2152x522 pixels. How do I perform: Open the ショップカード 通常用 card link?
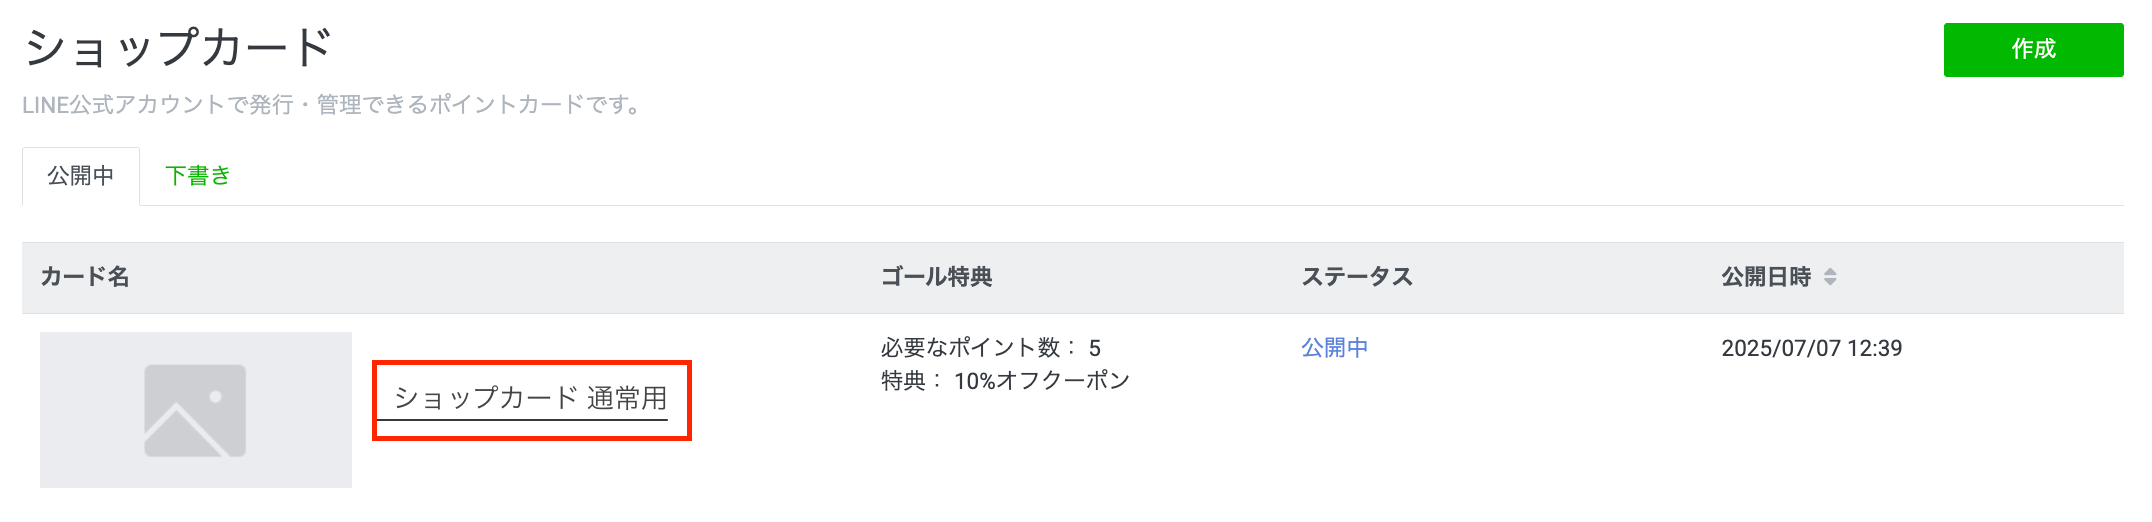530,398
